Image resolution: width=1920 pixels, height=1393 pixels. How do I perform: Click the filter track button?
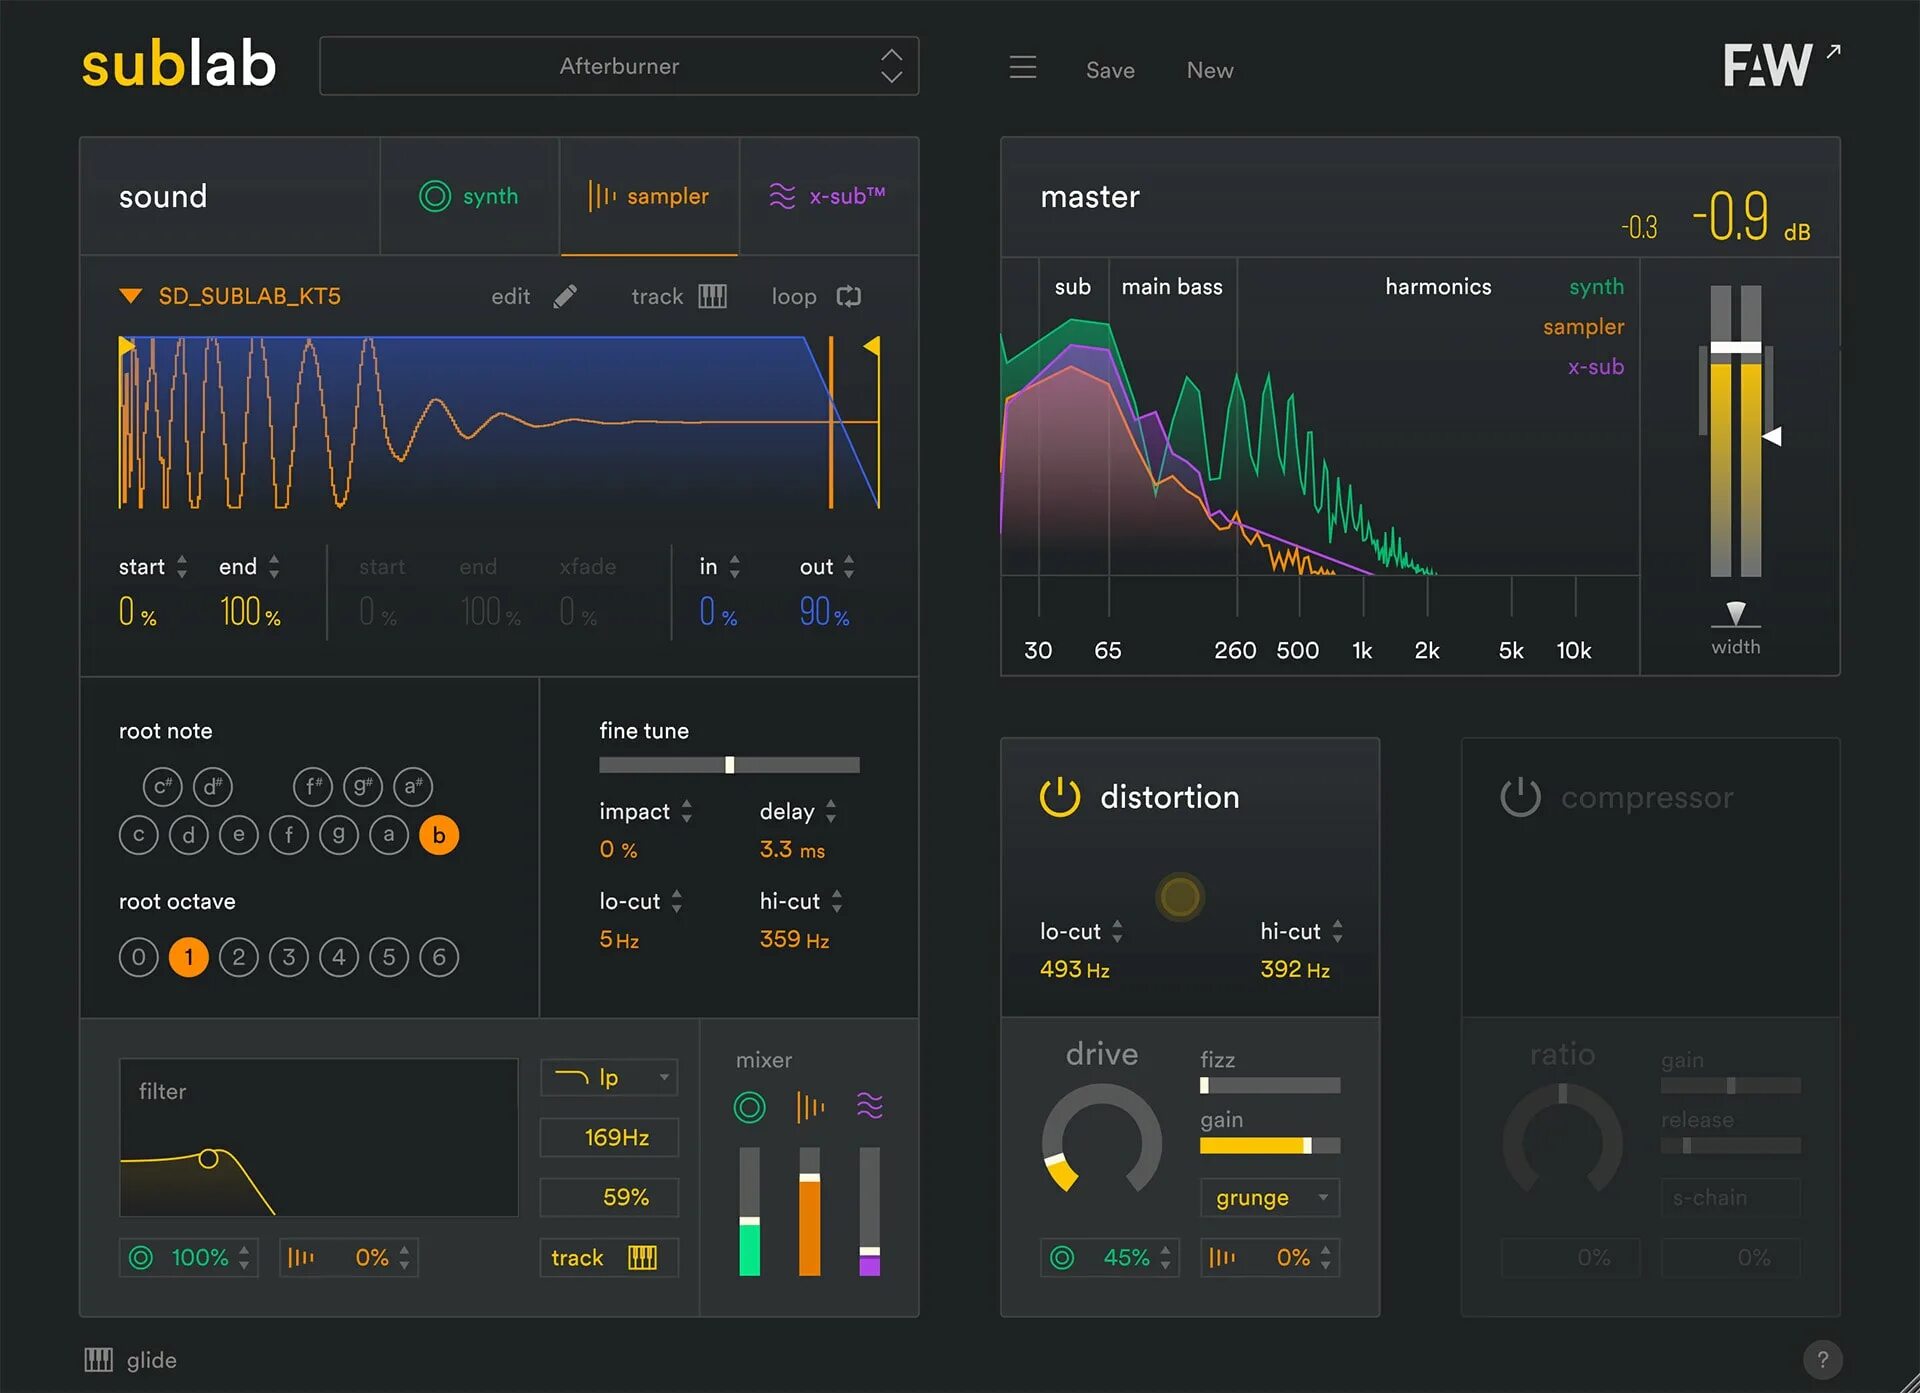609,1257
